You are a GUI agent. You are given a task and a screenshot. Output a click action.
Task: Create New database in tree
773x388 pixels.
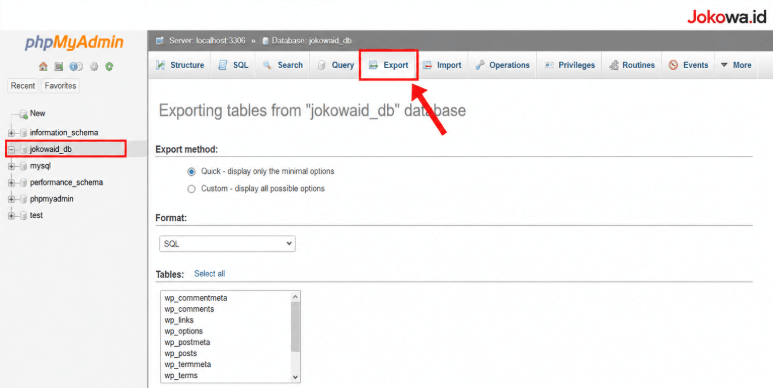37,113
